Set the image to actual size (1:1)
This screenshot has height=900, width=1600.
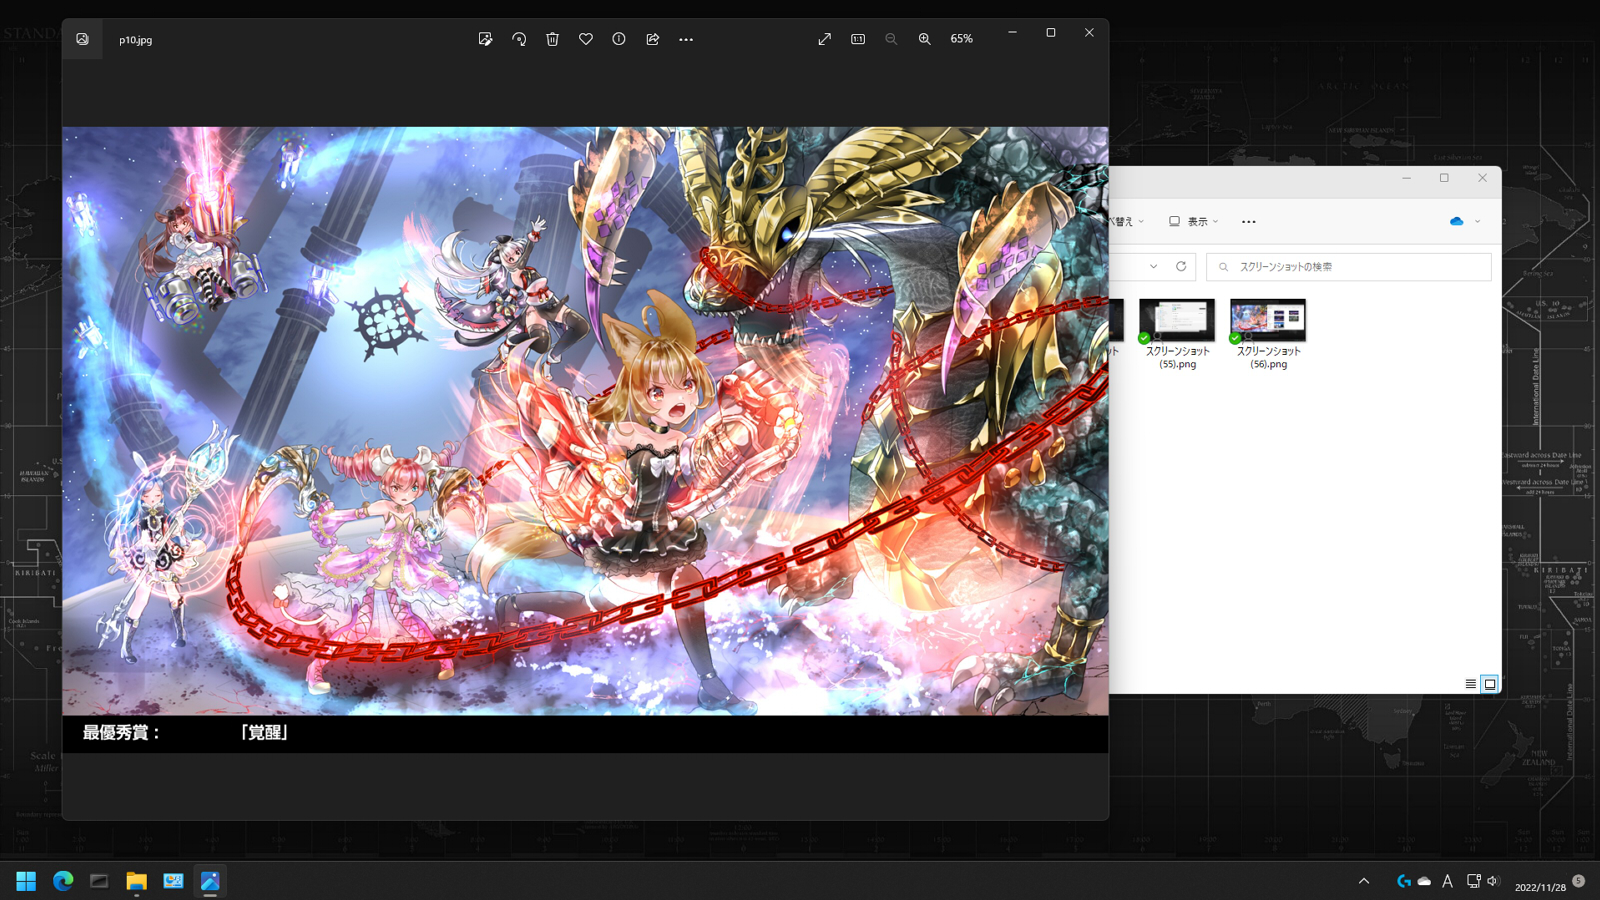(x=858, y=39)
